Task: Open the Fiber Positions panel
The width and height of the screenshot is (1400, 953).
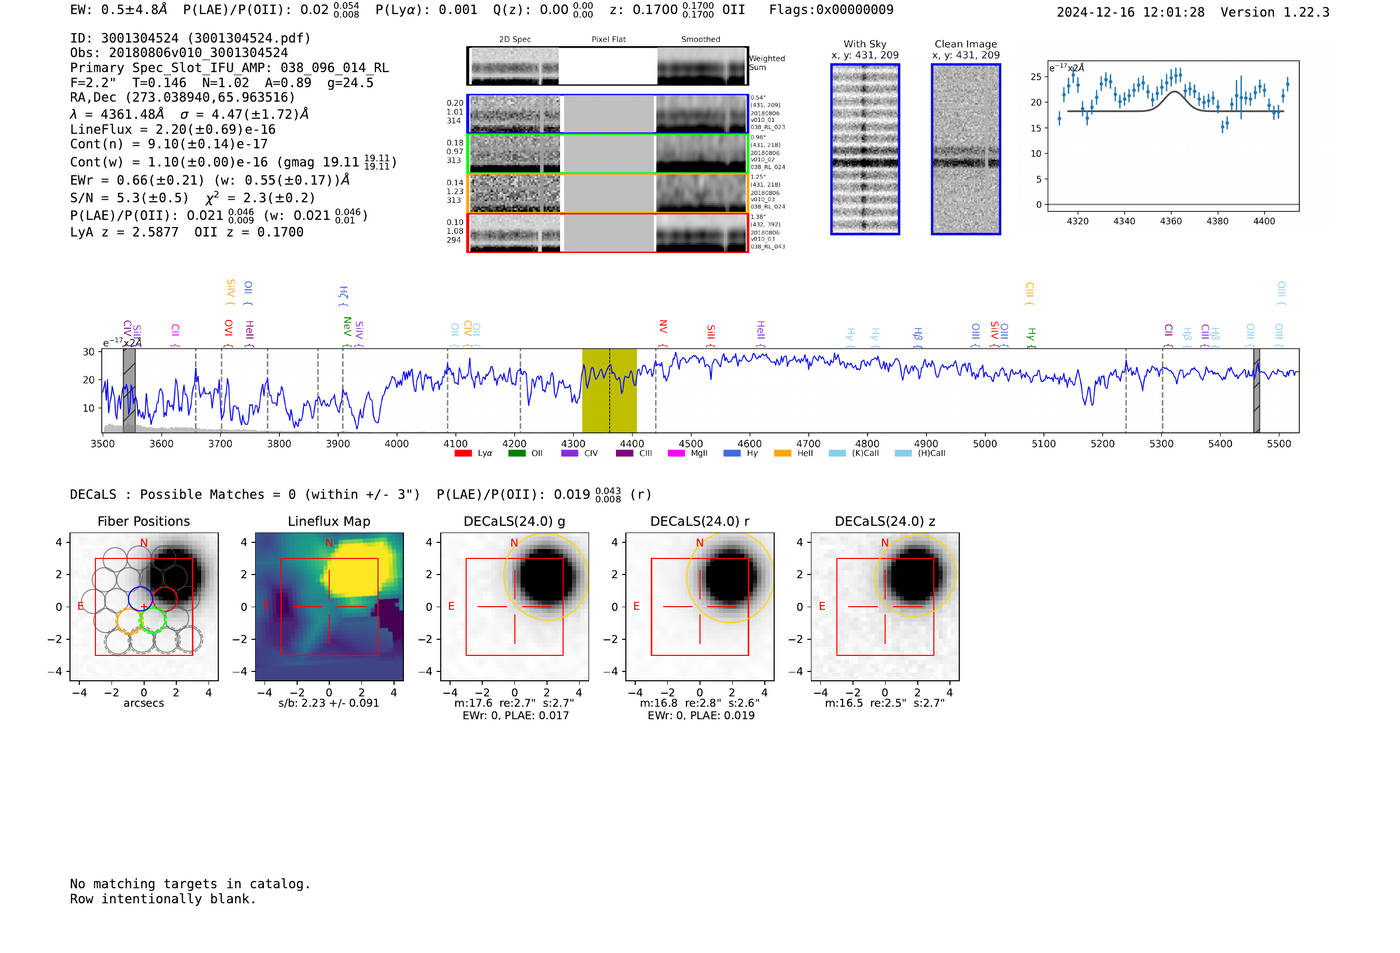Action: [x=143, y=606]
